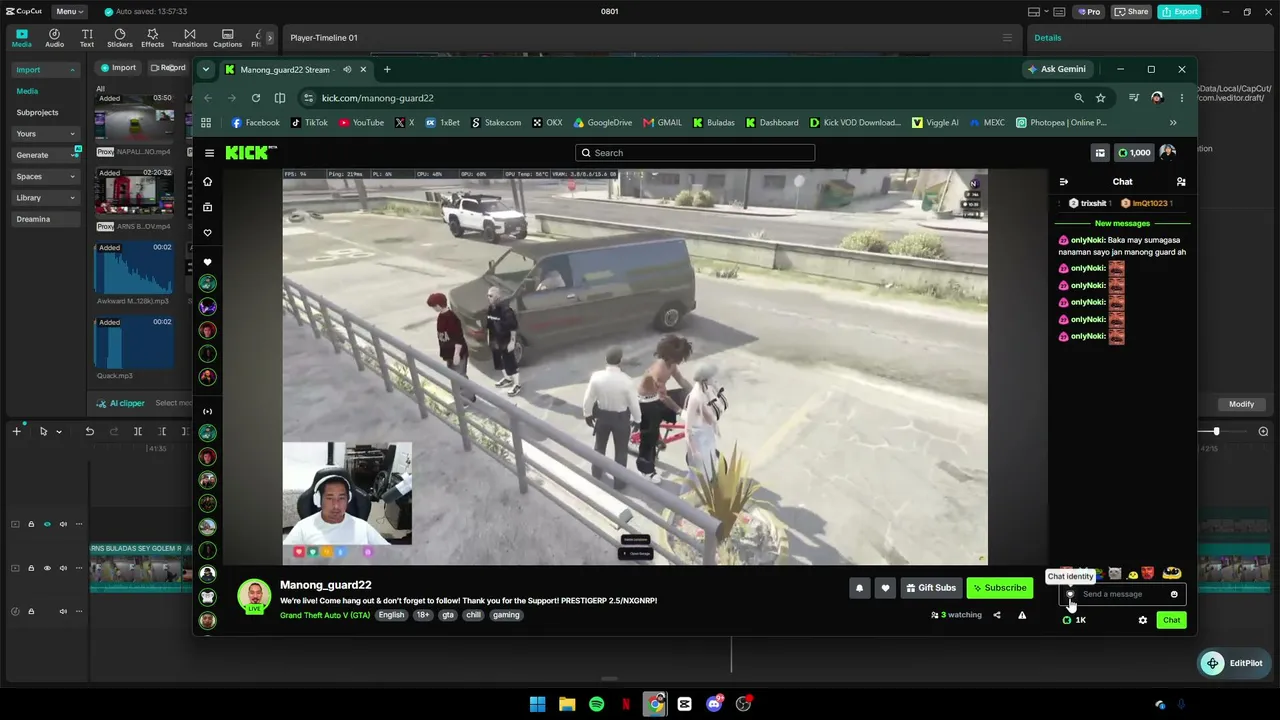The width and height of the screenshot is (1280, 720).
Task: Click the Windows Start button
Action: coord(538,704)
